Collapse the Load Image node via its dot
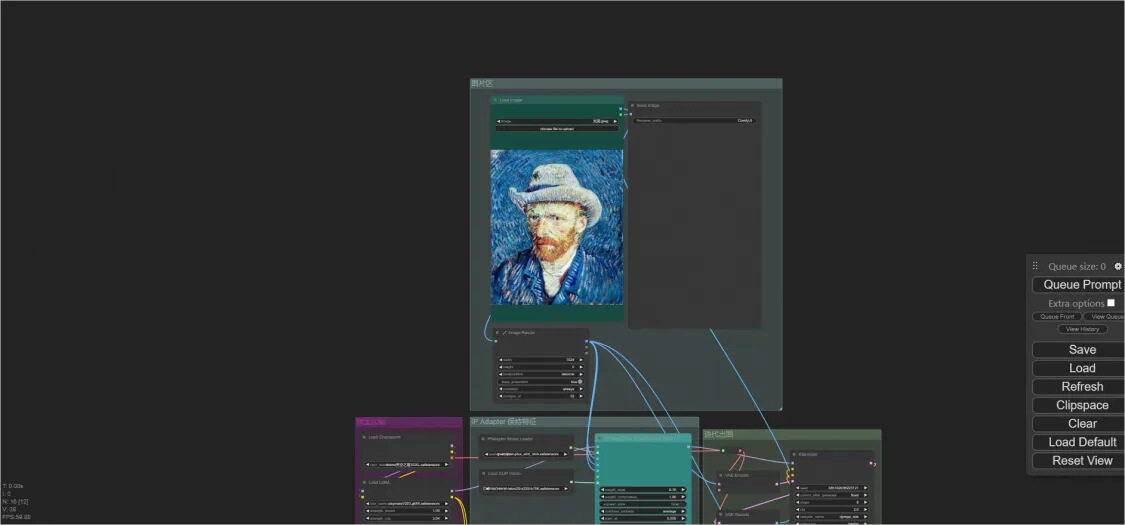This screenshot has height=525, width=1125. [x=495, y=100]
